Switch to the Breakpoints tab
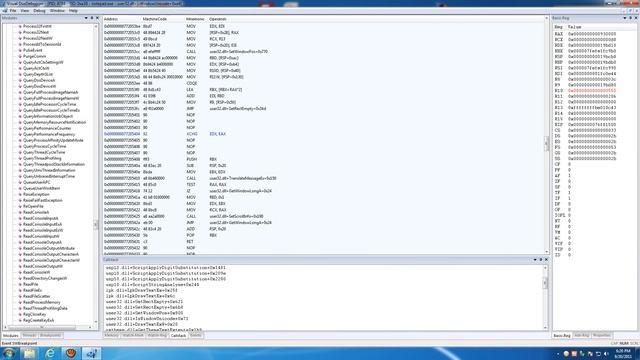The width and height of the screenshot is (640, 360). click(50, 336)
